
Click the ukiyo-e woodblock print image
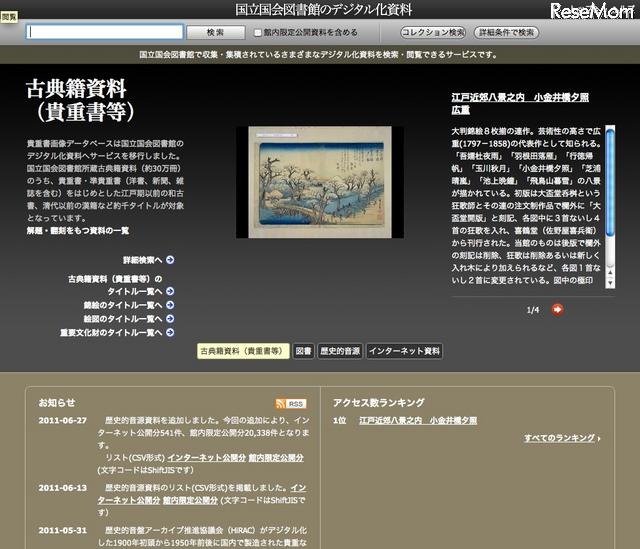point(320,182)
